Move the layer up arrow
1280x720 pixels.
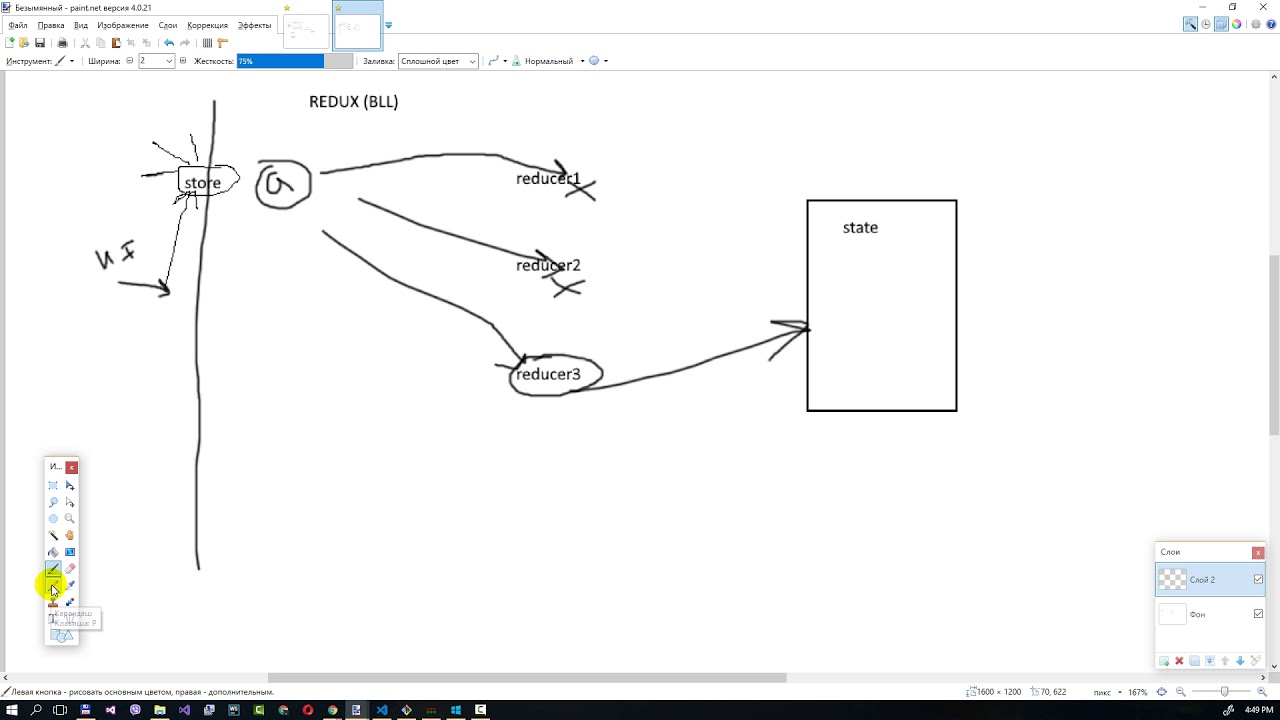pos(1225,661)
